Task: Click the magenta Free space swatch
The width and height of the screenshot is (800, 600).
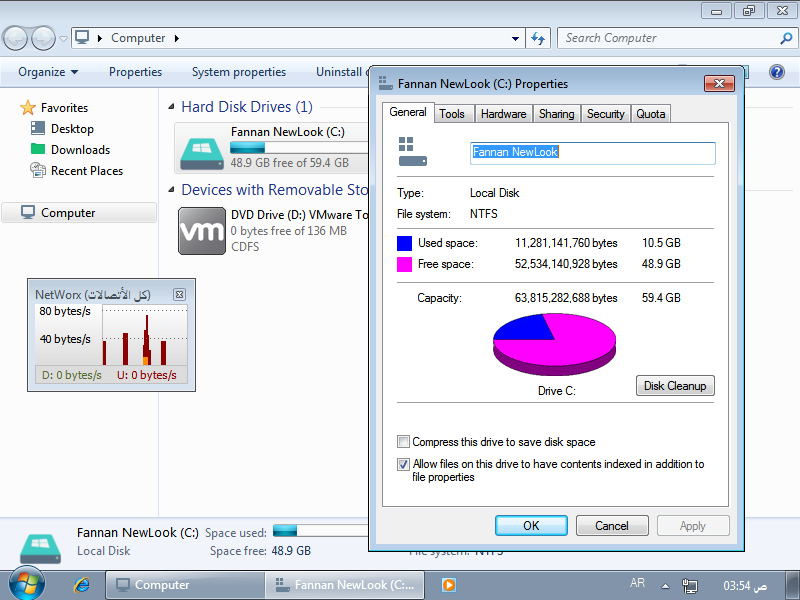Action: 404,264
